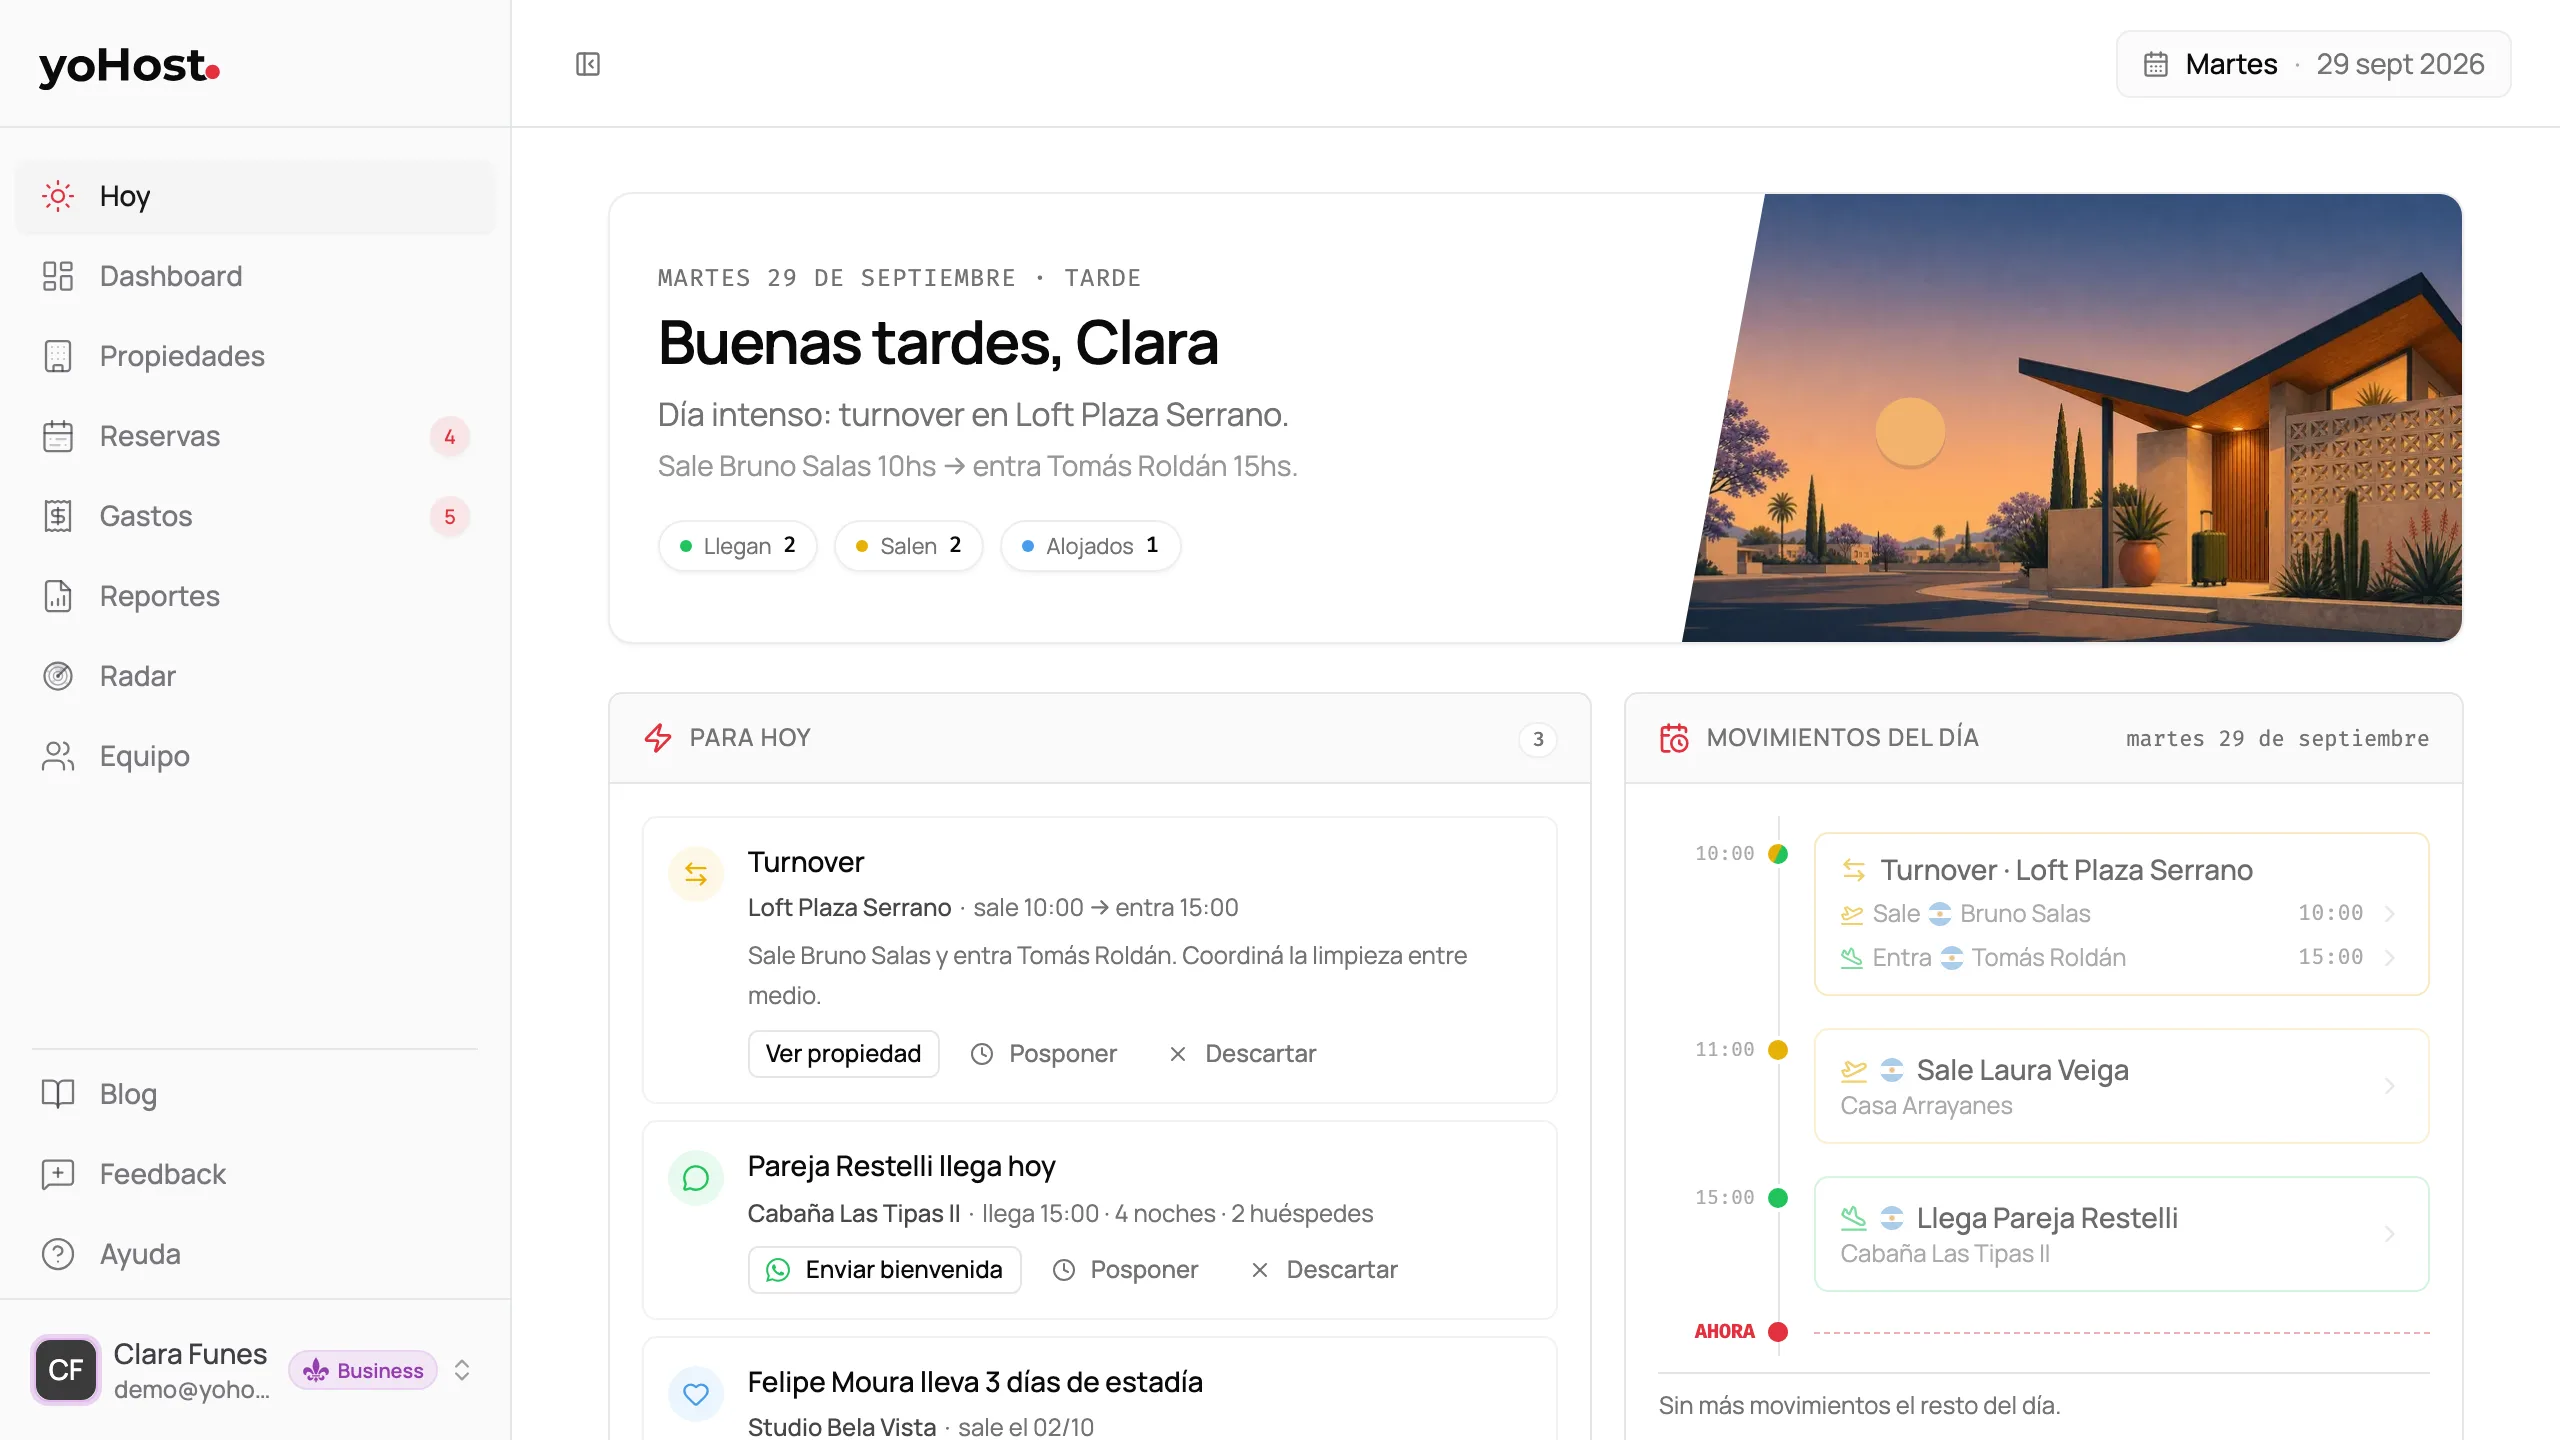Viewport: 2560px width, 1440px height.
Task: Go to Dashboard in the sidebar
Action: coord(256,276)
